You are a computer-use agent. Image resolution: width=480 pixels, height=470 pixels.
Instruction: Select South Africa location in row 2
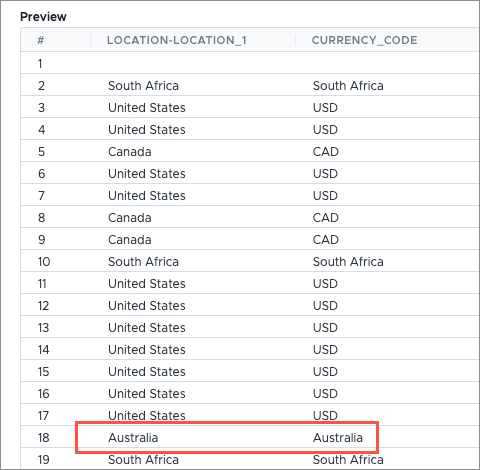coord(143,86)
